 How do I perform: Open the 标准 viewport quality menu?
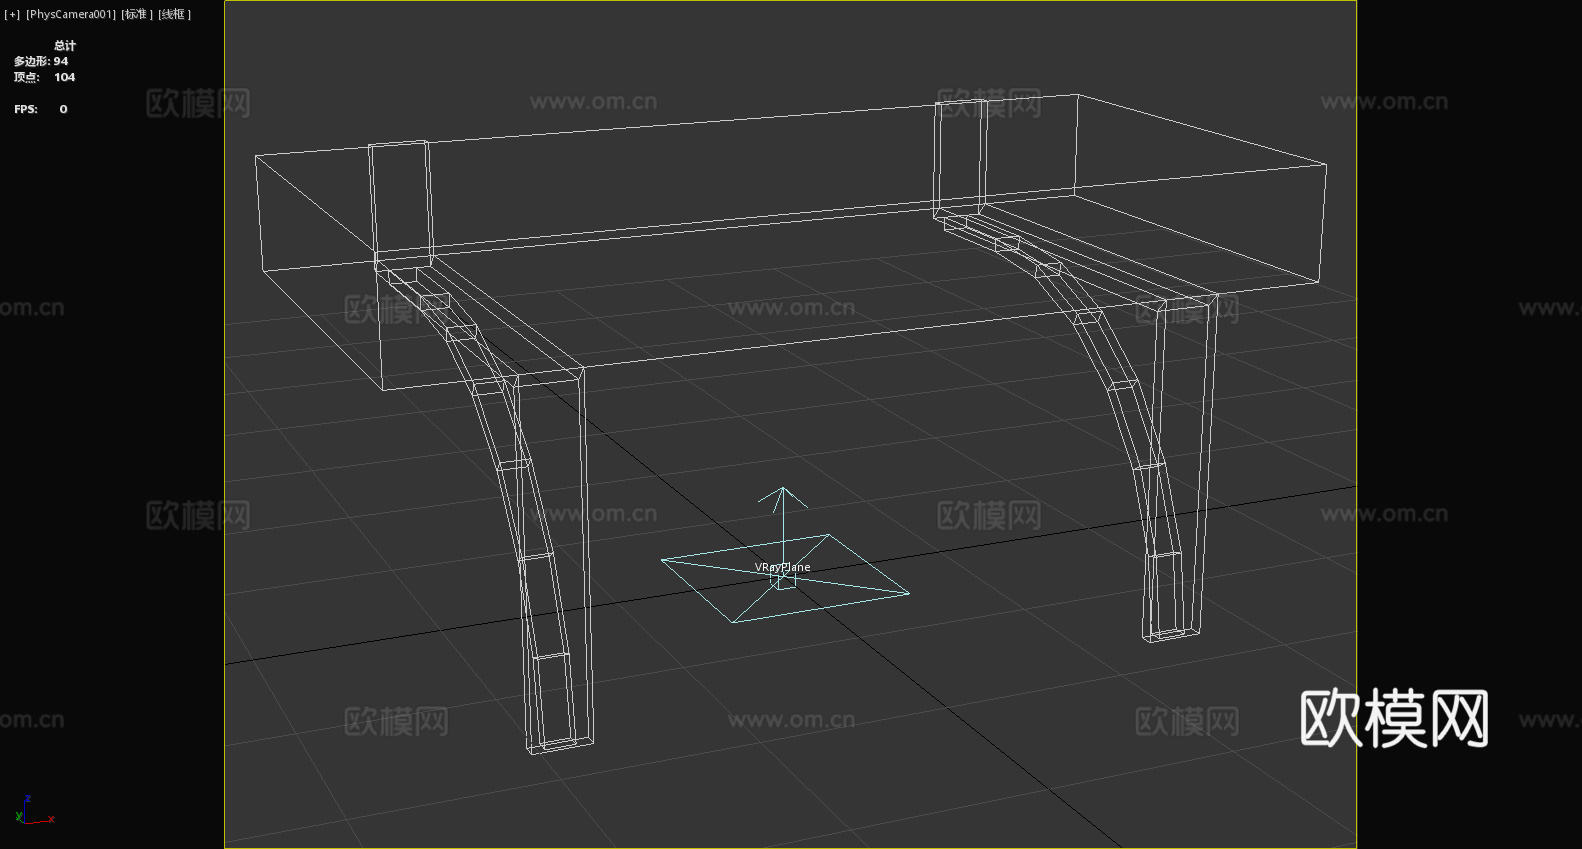137,14
